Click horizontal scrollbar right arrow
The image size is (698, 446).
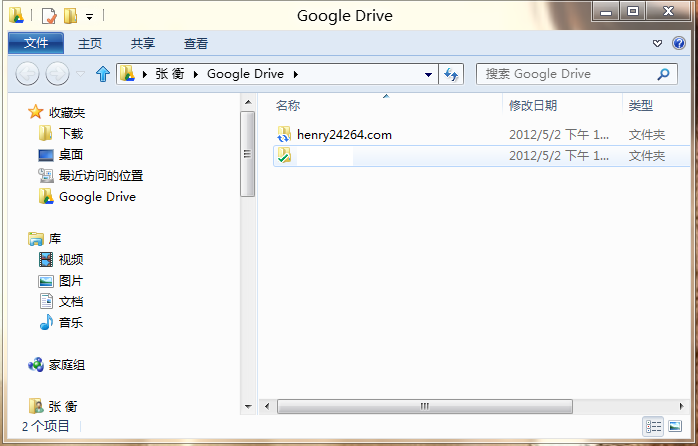(x=681, y=406)
